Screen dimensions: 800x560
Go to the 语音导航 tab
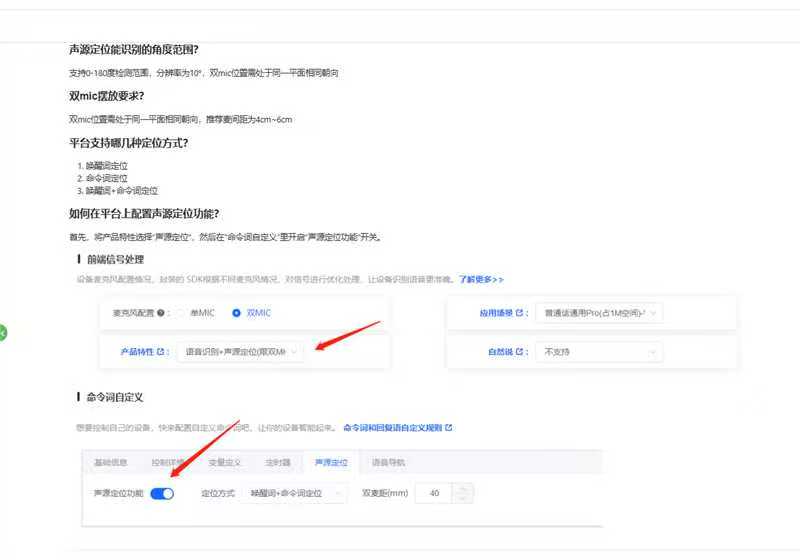click(388, 462)
